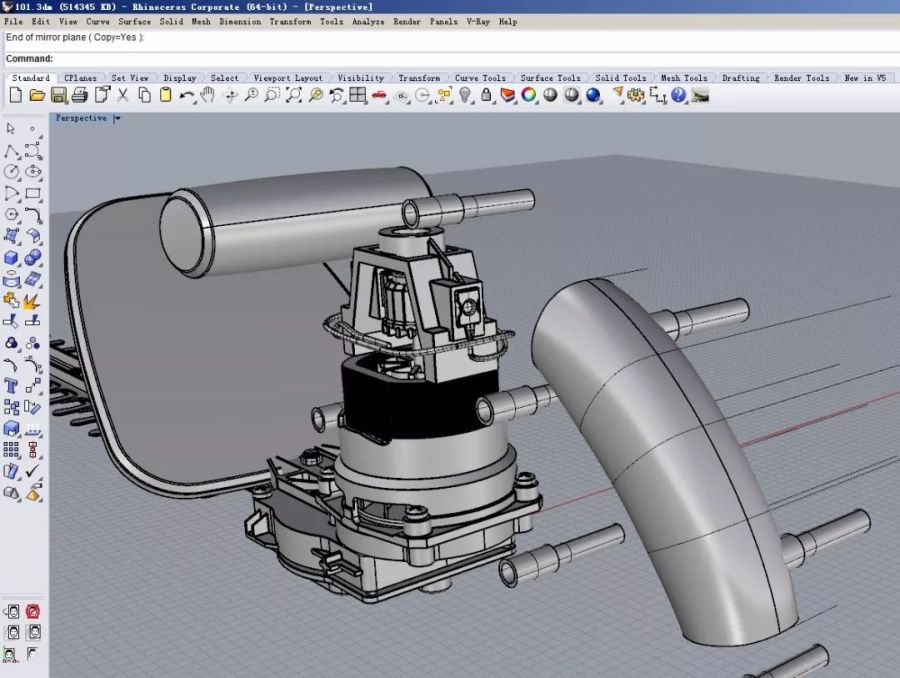The height and width of the screenshot is (678, 900).
Task: Click the Perspective viewport title label
Action: coord(81,118)
